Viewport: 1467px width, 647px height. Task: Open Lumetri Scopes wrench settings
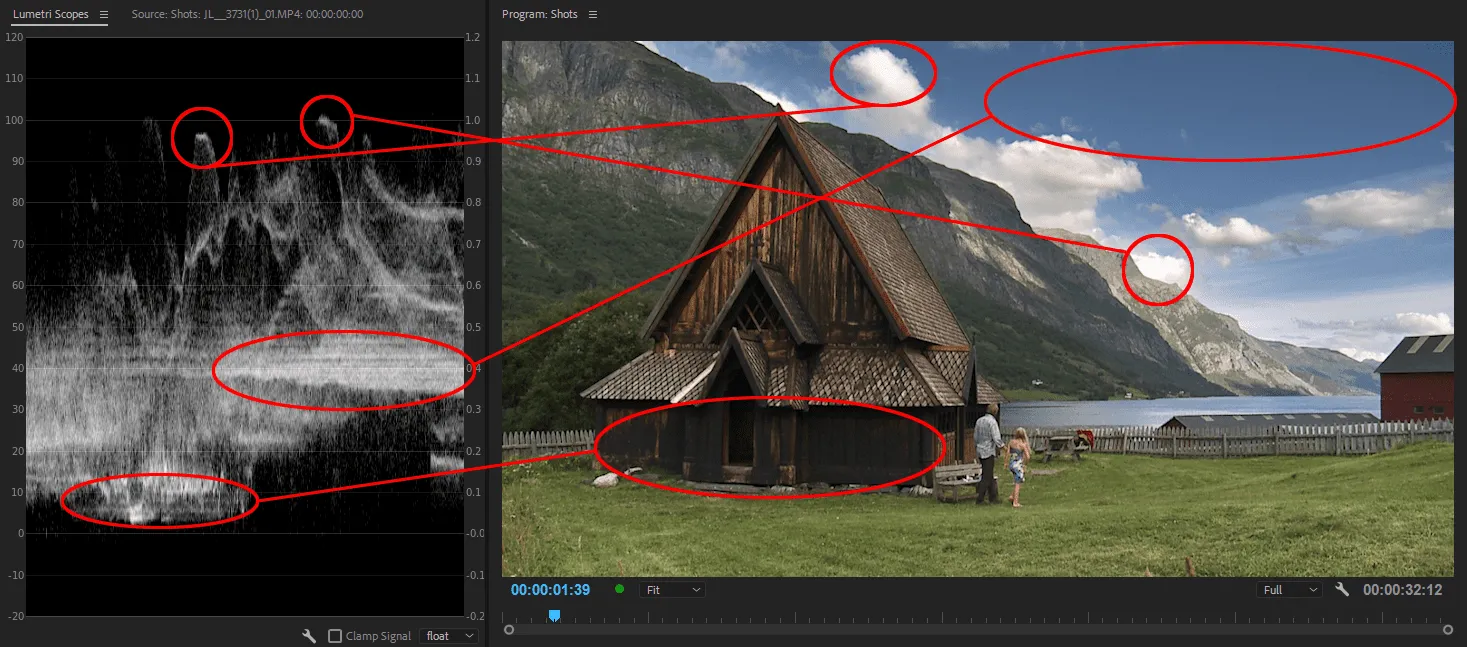pos(310,636)
